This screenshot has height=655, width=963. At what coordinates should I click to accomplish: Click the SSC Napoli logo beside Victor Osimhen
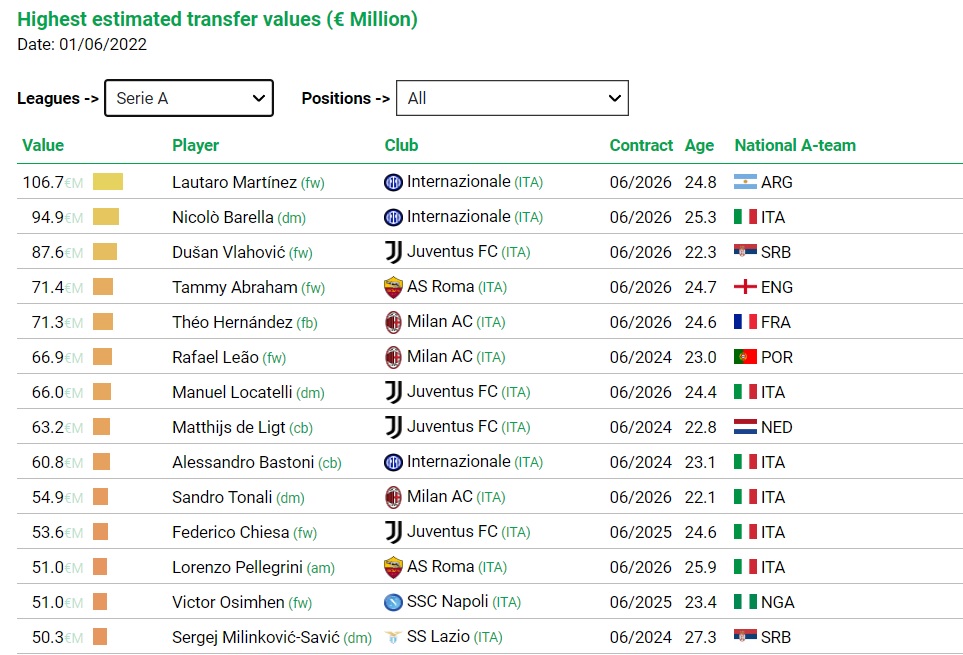[x=393, y=602]
